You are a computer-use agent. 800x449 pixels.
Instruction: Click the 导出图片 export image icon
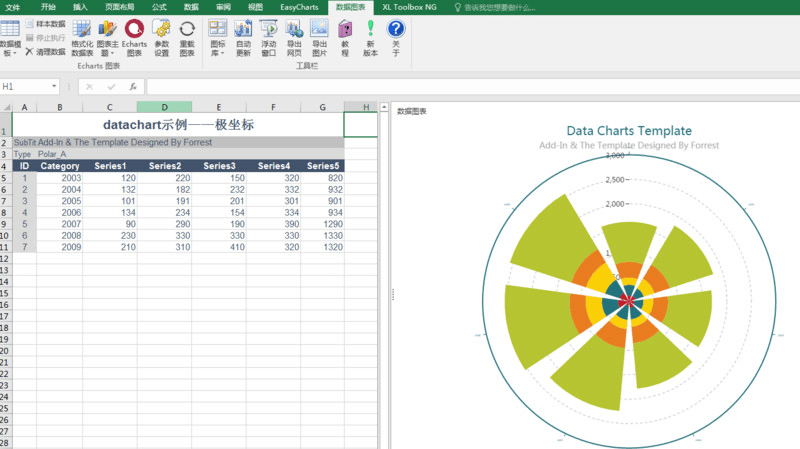(x=319, y=38)
